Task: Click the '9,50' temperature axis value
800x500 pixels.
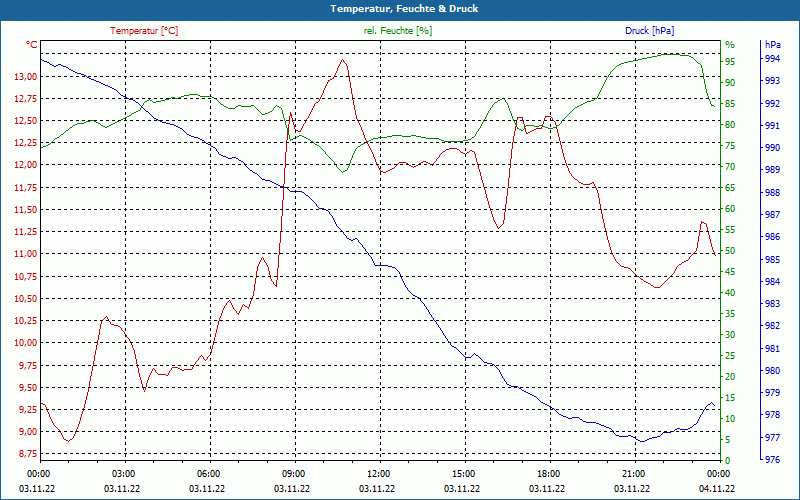Action: coord(28,387)
